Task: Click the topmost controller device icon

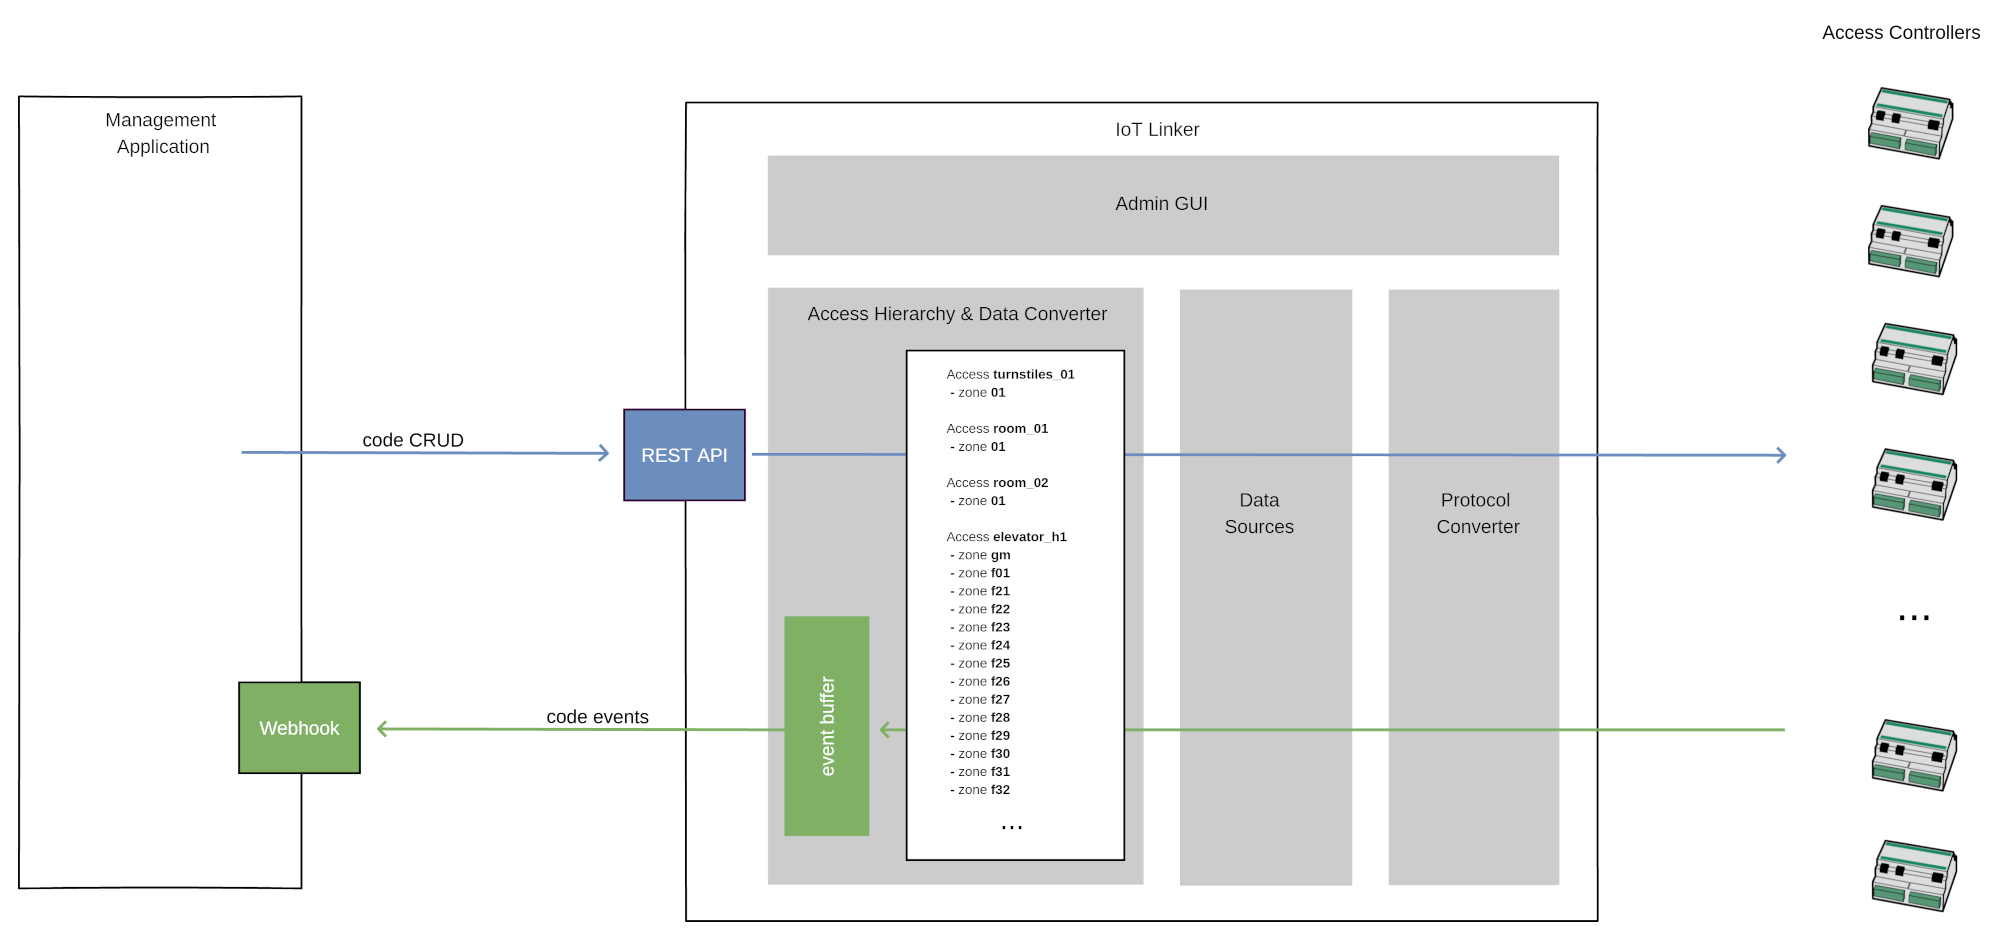Action: (1910, 124)
